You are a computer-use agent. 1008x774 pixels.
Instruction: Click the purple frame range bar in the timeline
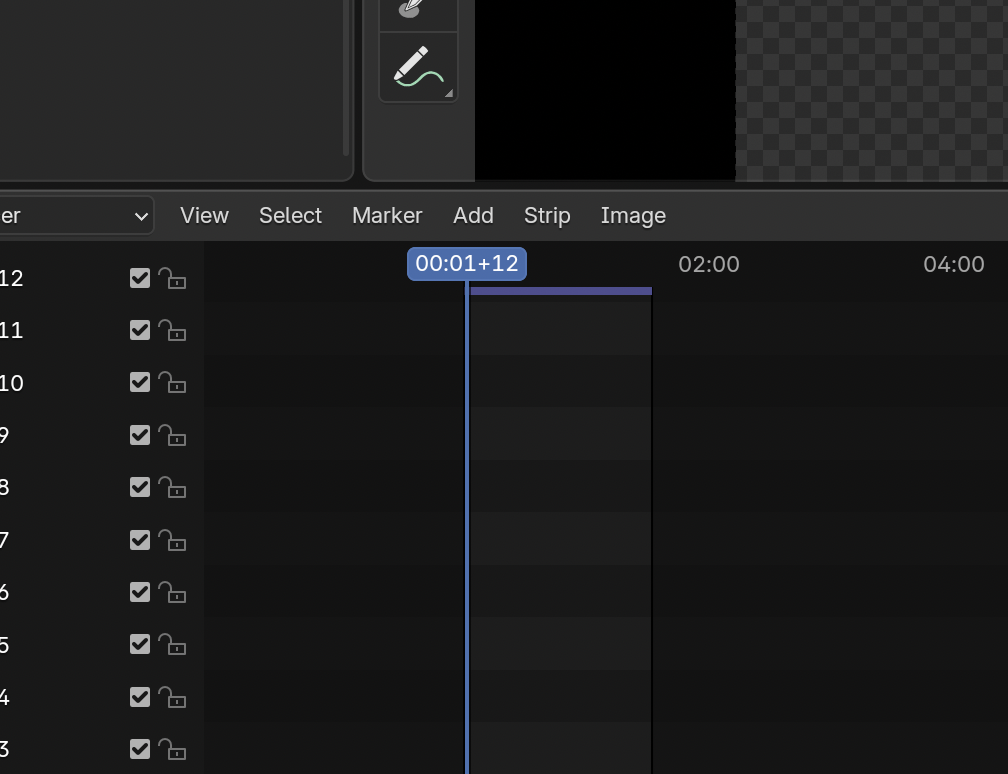pos(561,291)
